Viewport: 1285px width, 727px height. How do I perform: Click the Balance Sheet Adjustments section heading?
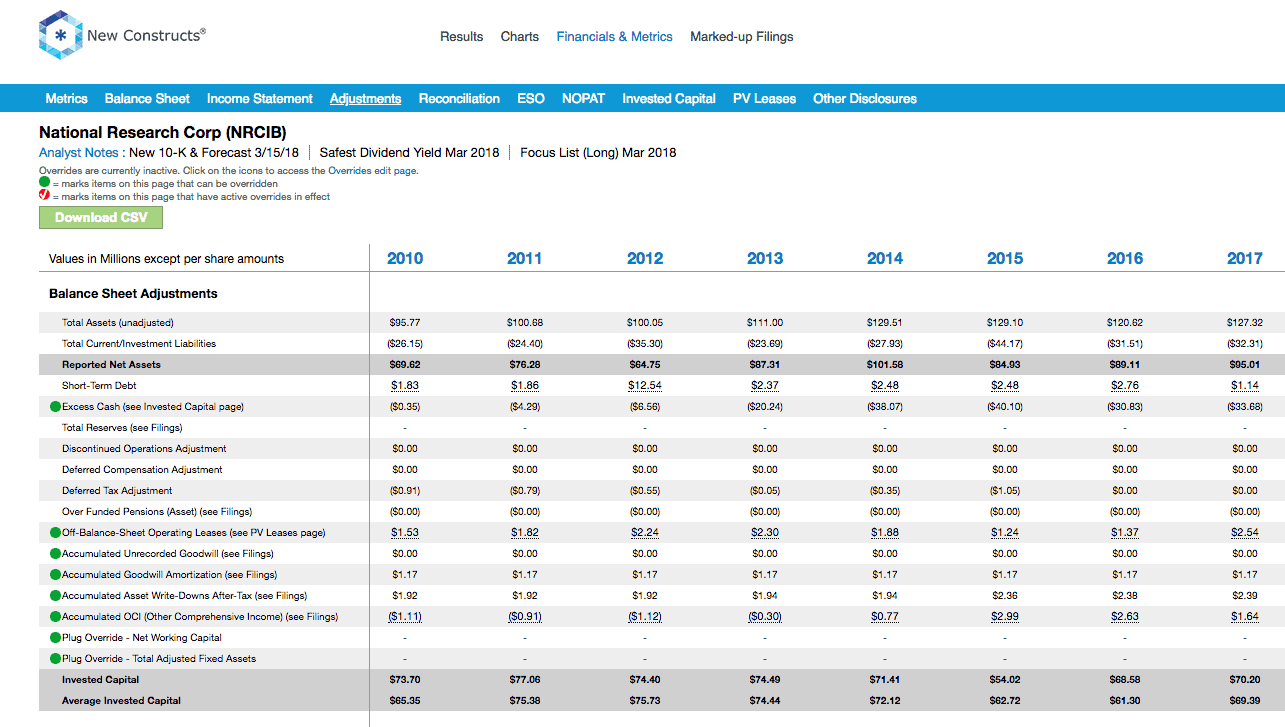[x=133, y=294]
